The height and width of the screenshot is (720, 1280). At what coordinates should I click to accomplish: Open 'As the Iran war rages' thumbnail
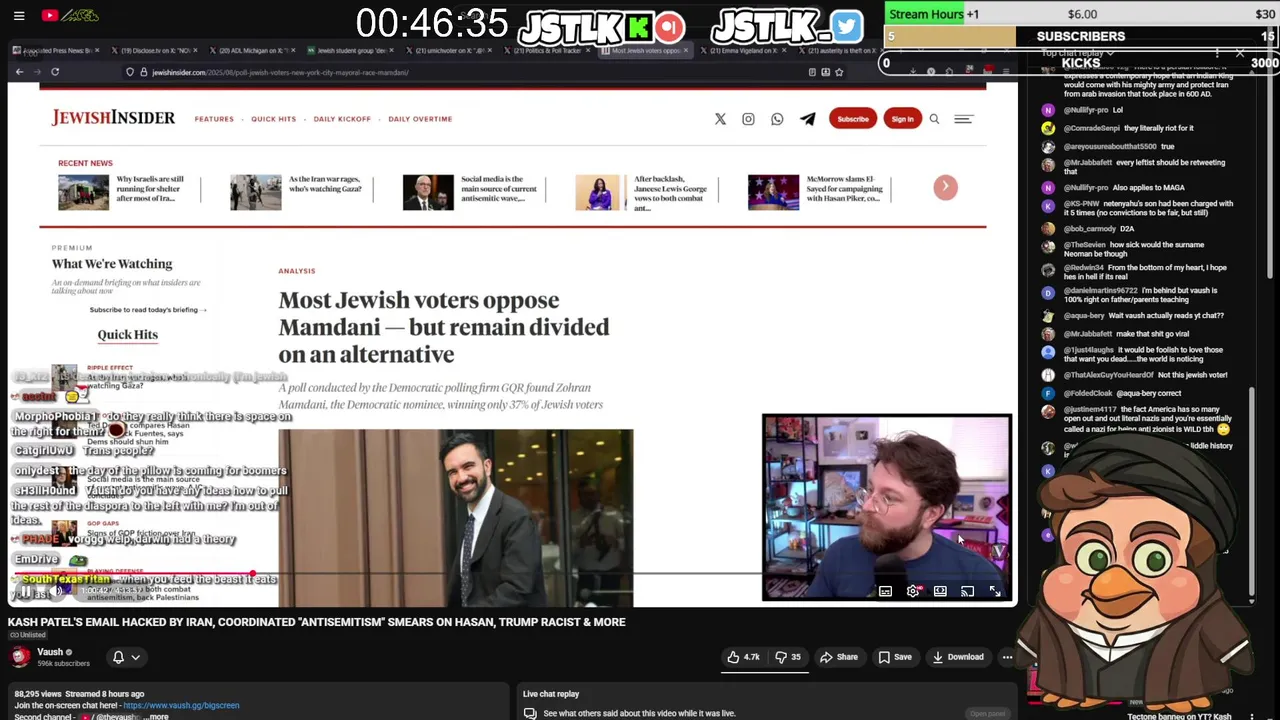tap(255, 192)
